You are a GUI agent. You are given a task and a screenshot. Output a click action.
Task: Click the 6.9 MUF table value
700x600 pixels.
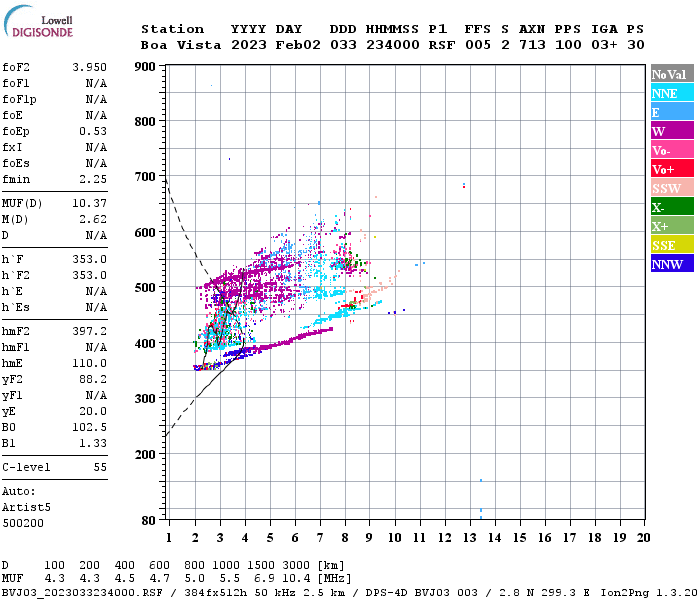click(264, 579)
